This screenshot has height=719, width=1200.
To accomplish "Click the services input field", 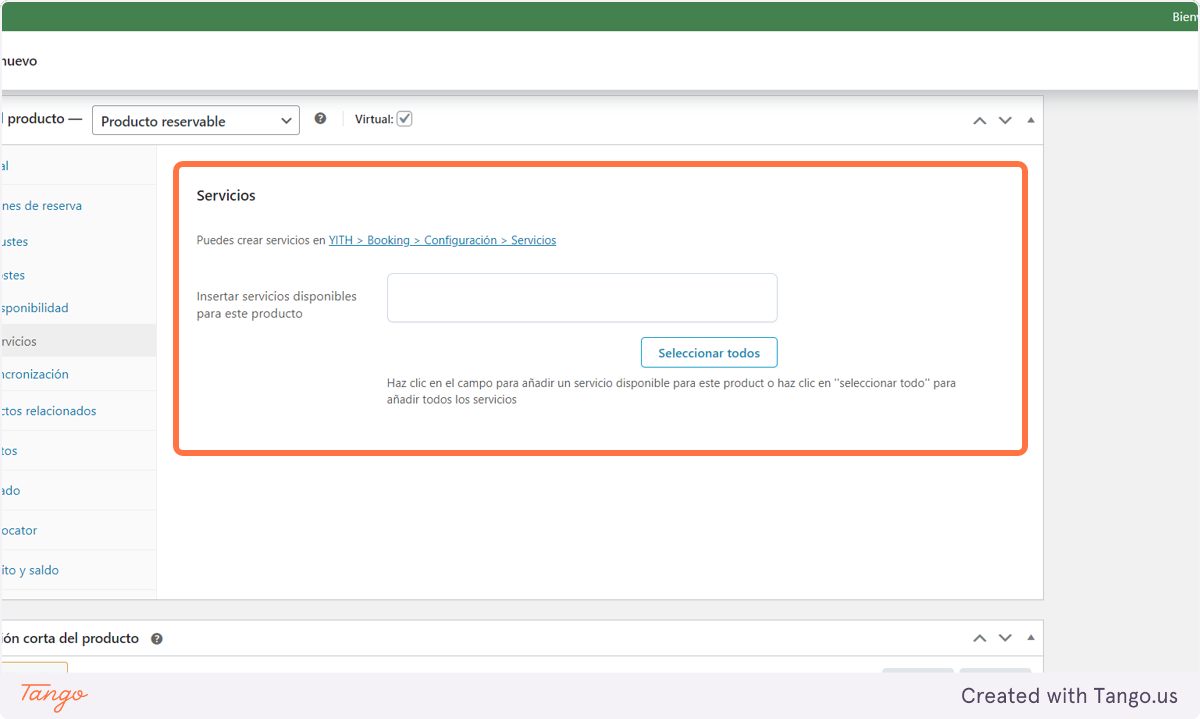I will click(x=582, y=298).
